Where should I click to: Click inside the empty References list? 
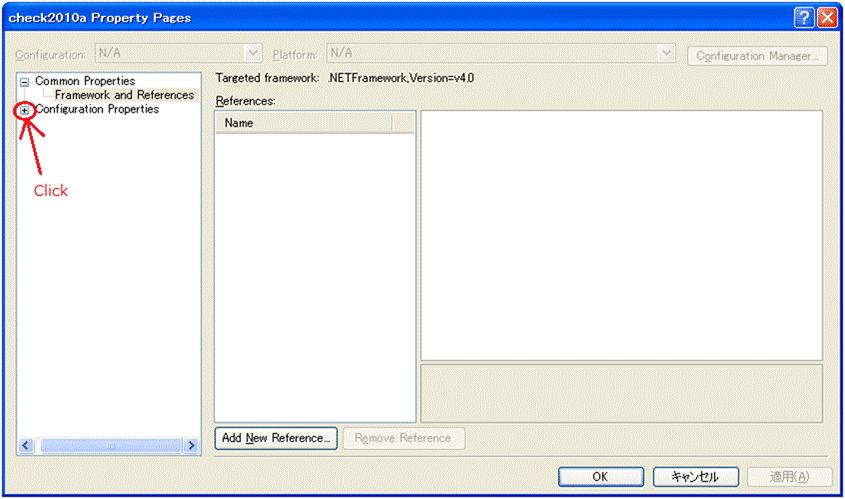(314, 270)
